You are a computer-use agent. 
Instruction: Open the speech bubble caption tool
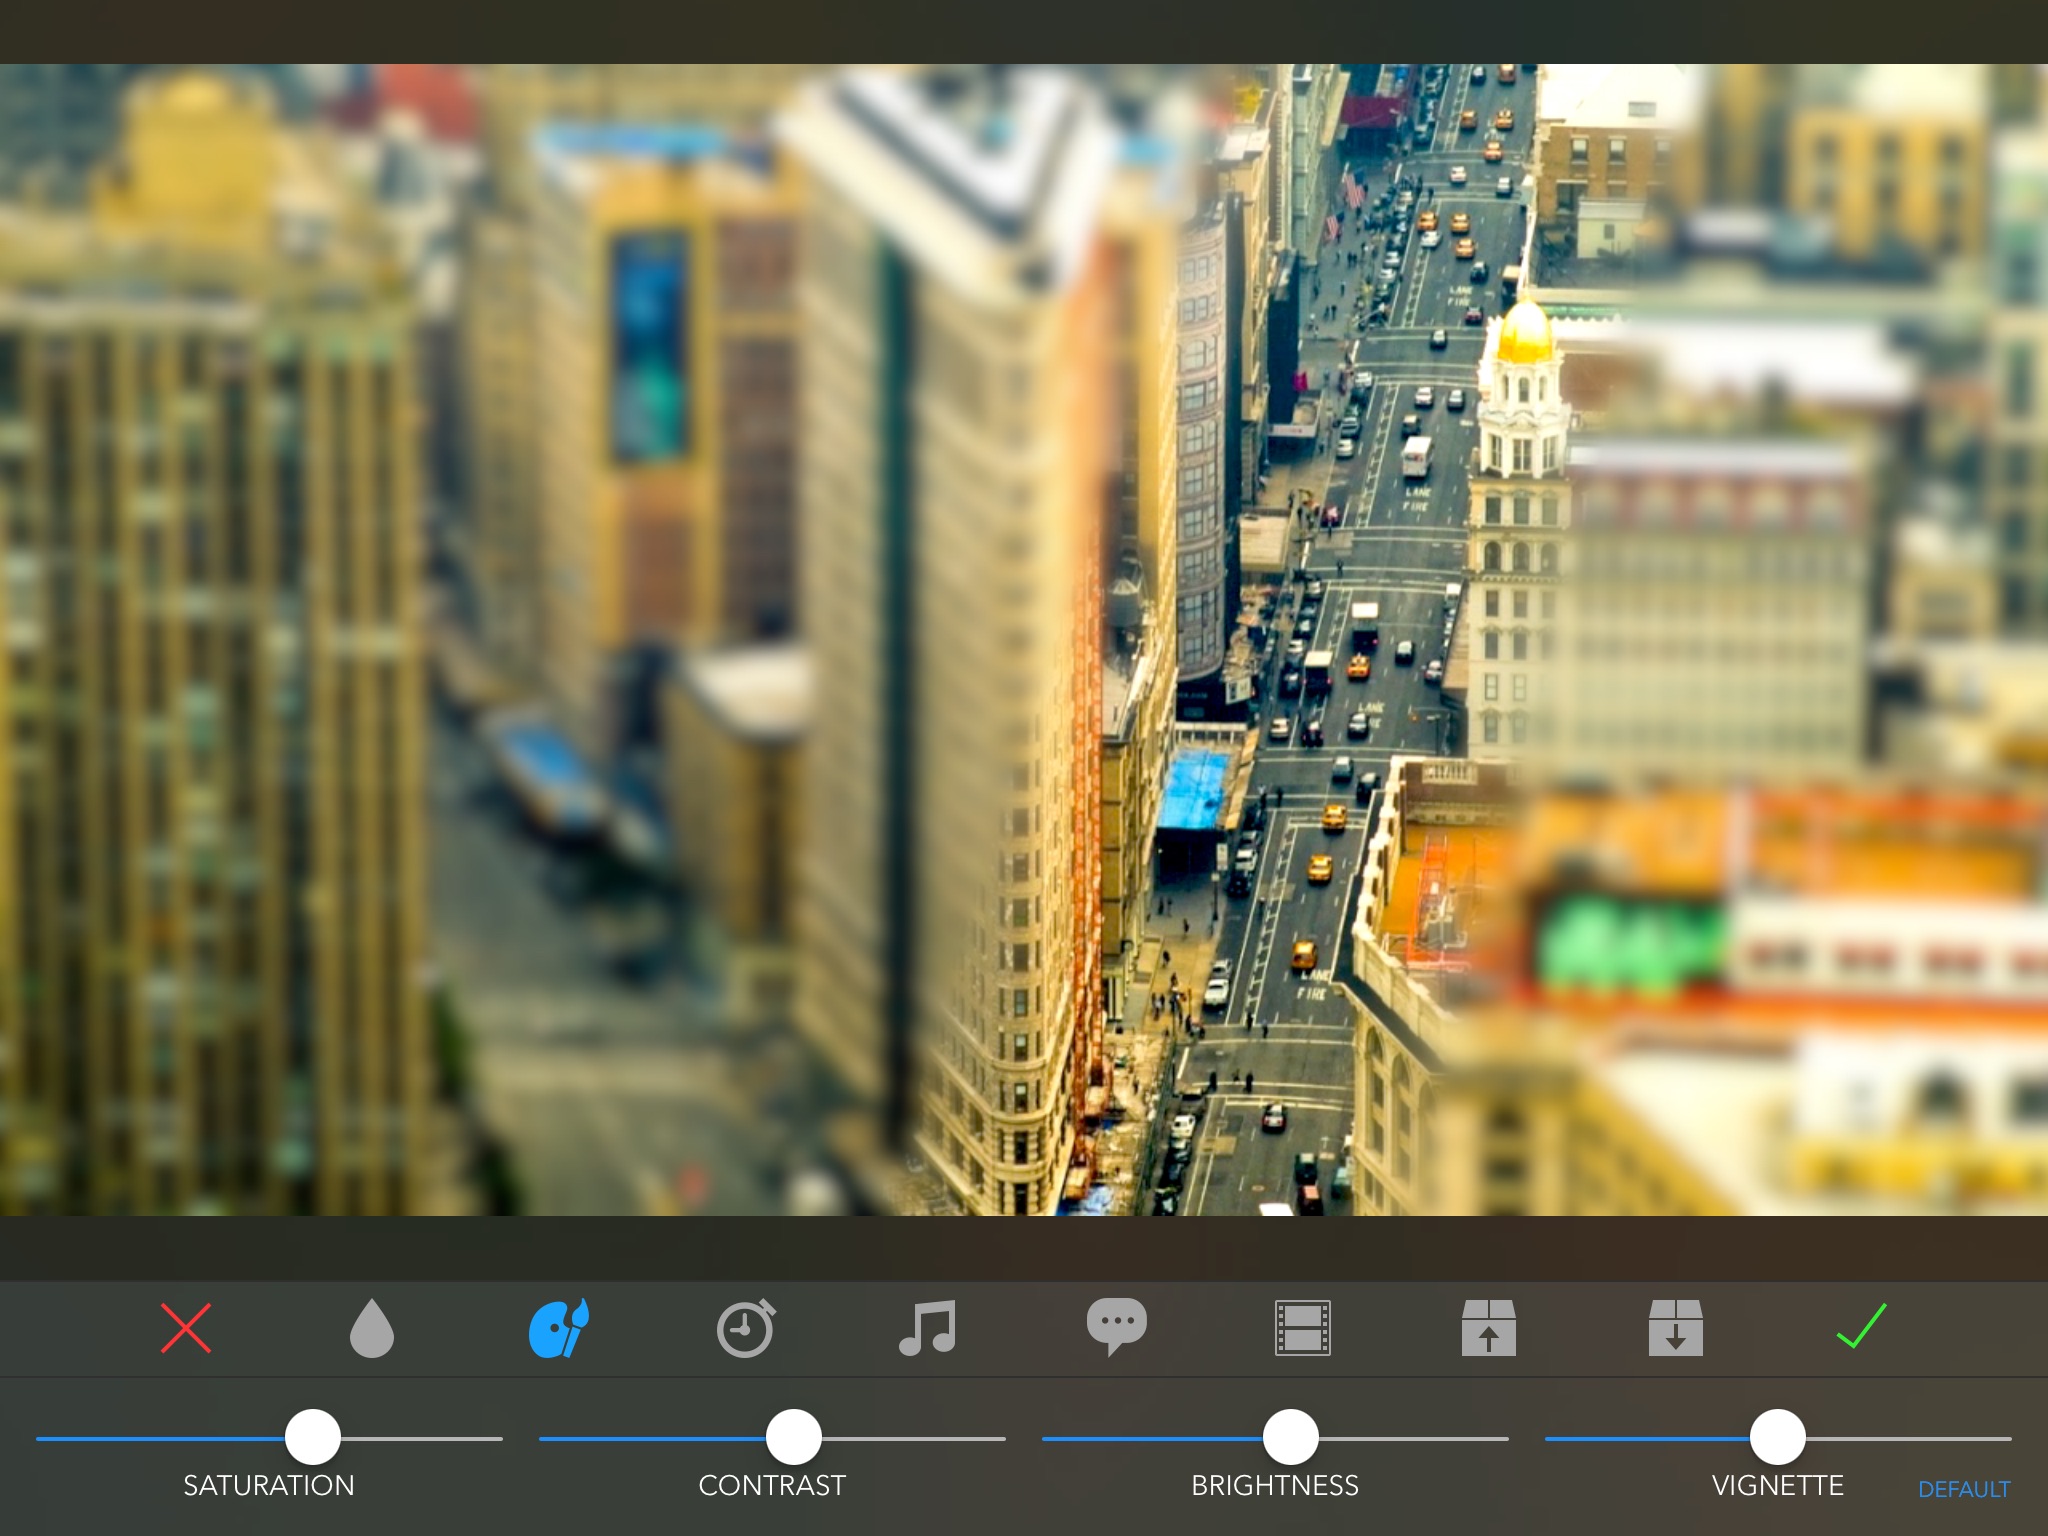click(x=1116, y=1326)
